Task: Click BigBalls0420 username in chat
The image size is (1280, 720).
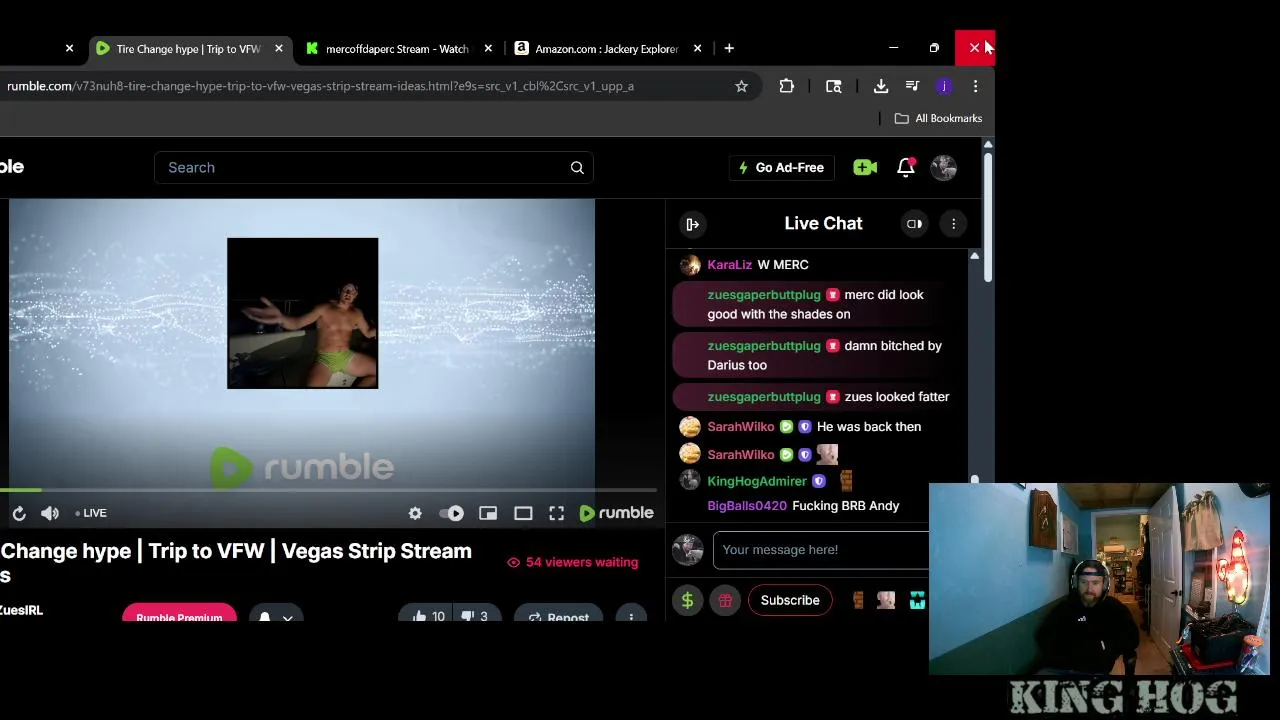Action: pyautogui.click(x=747, y=506)
